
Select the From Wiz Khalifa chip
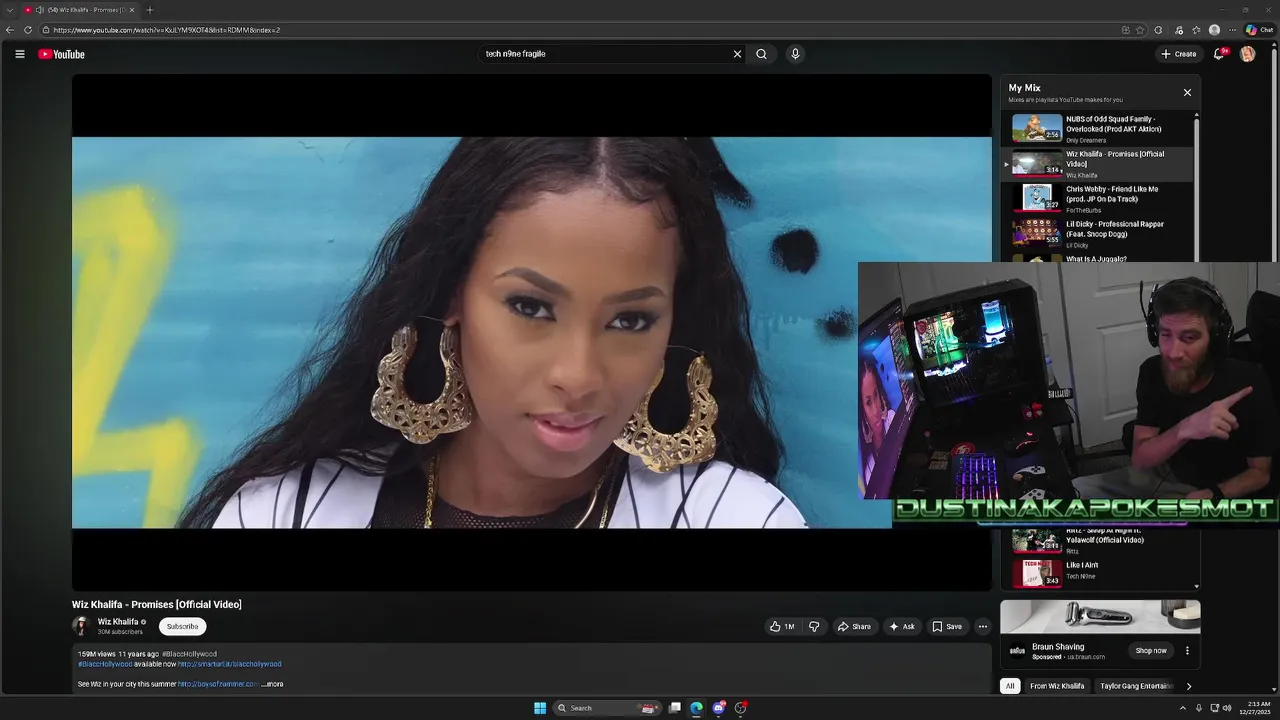pos(1057,686)
